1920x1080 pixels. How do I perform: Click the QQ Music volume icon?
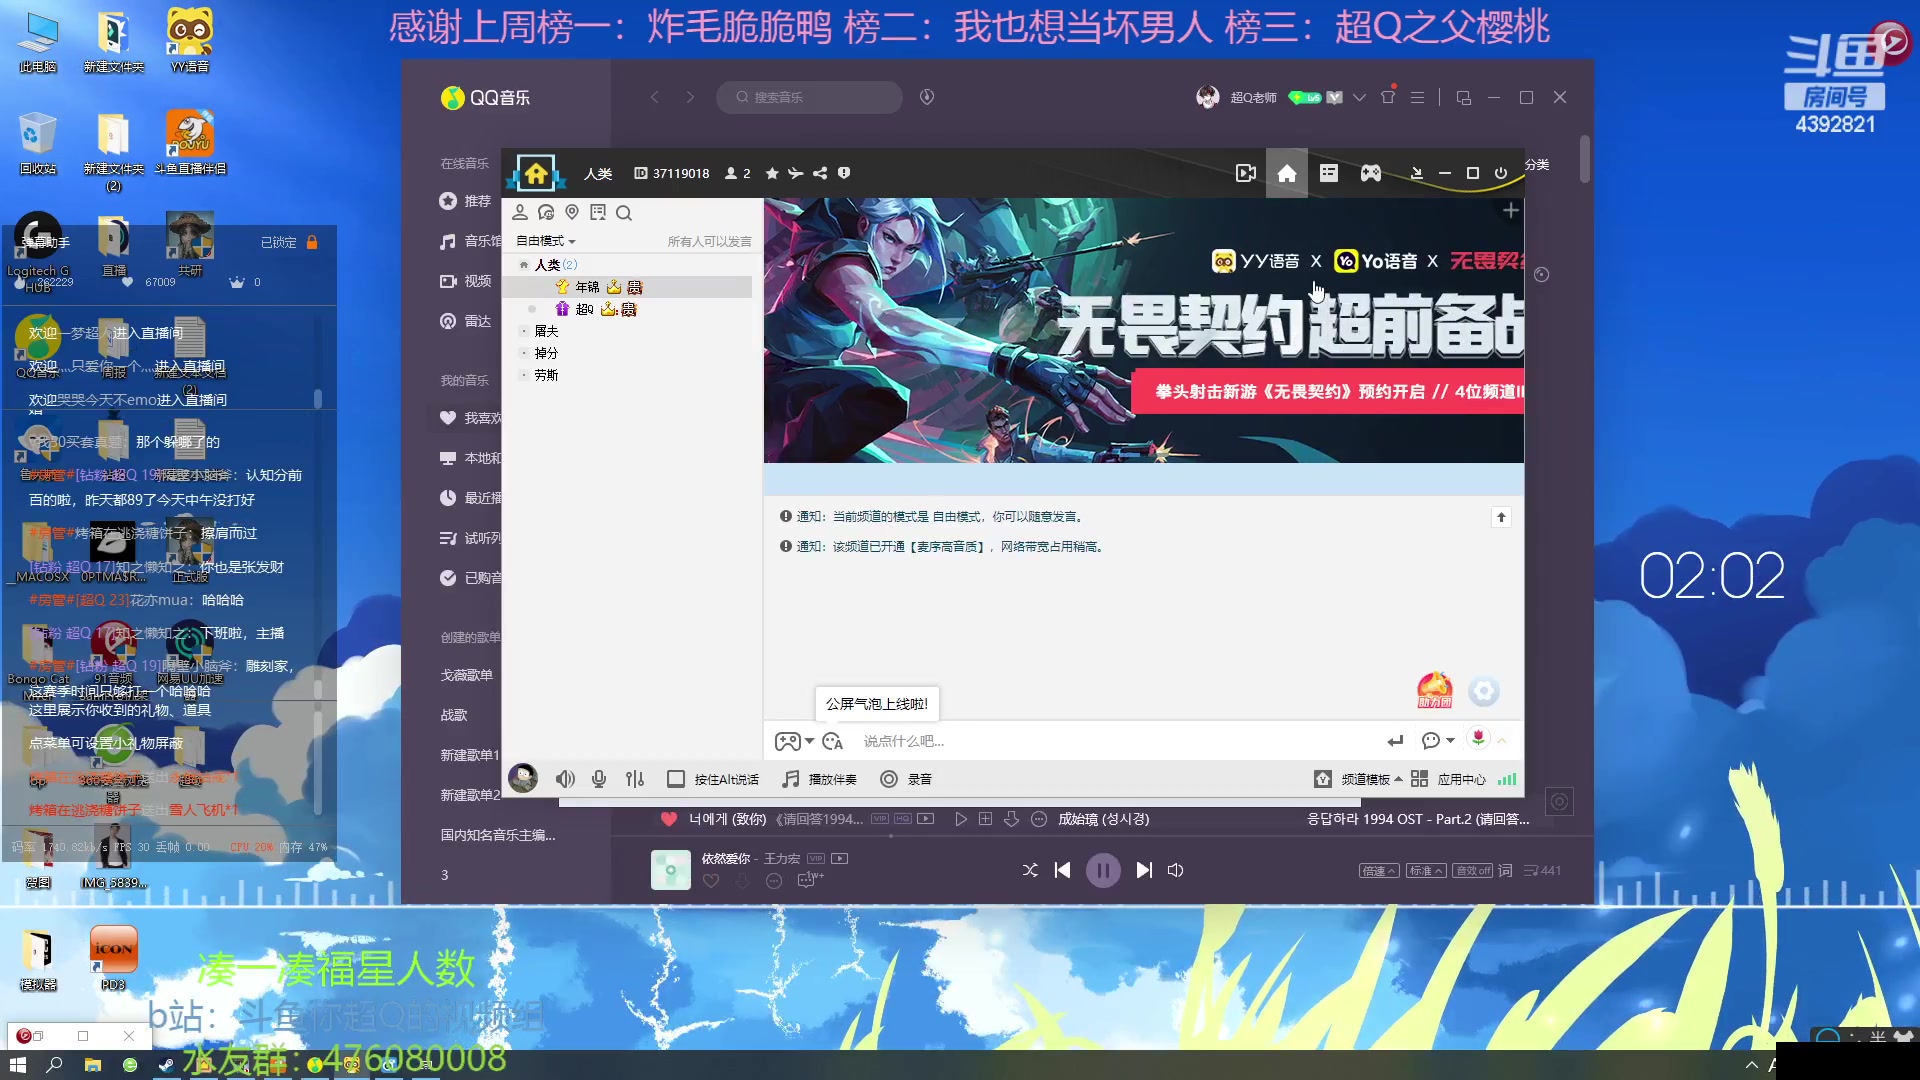[1176, 870]
